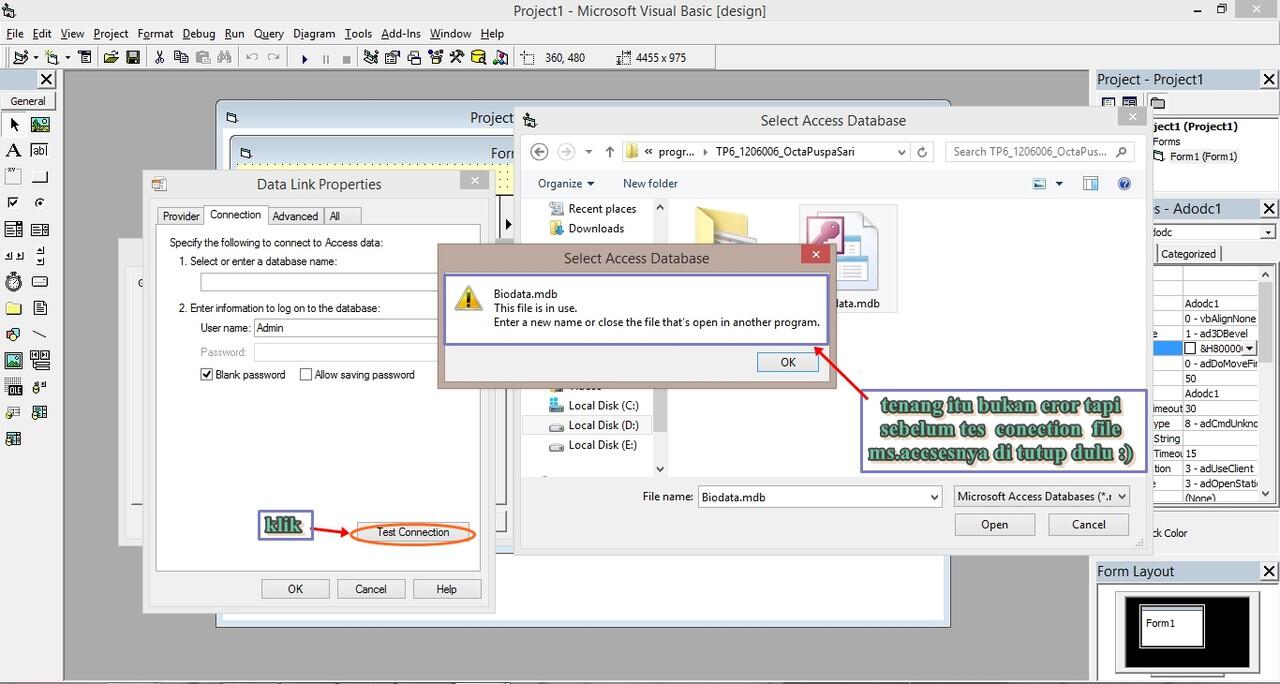Click OK in the file in use warning

787,362
